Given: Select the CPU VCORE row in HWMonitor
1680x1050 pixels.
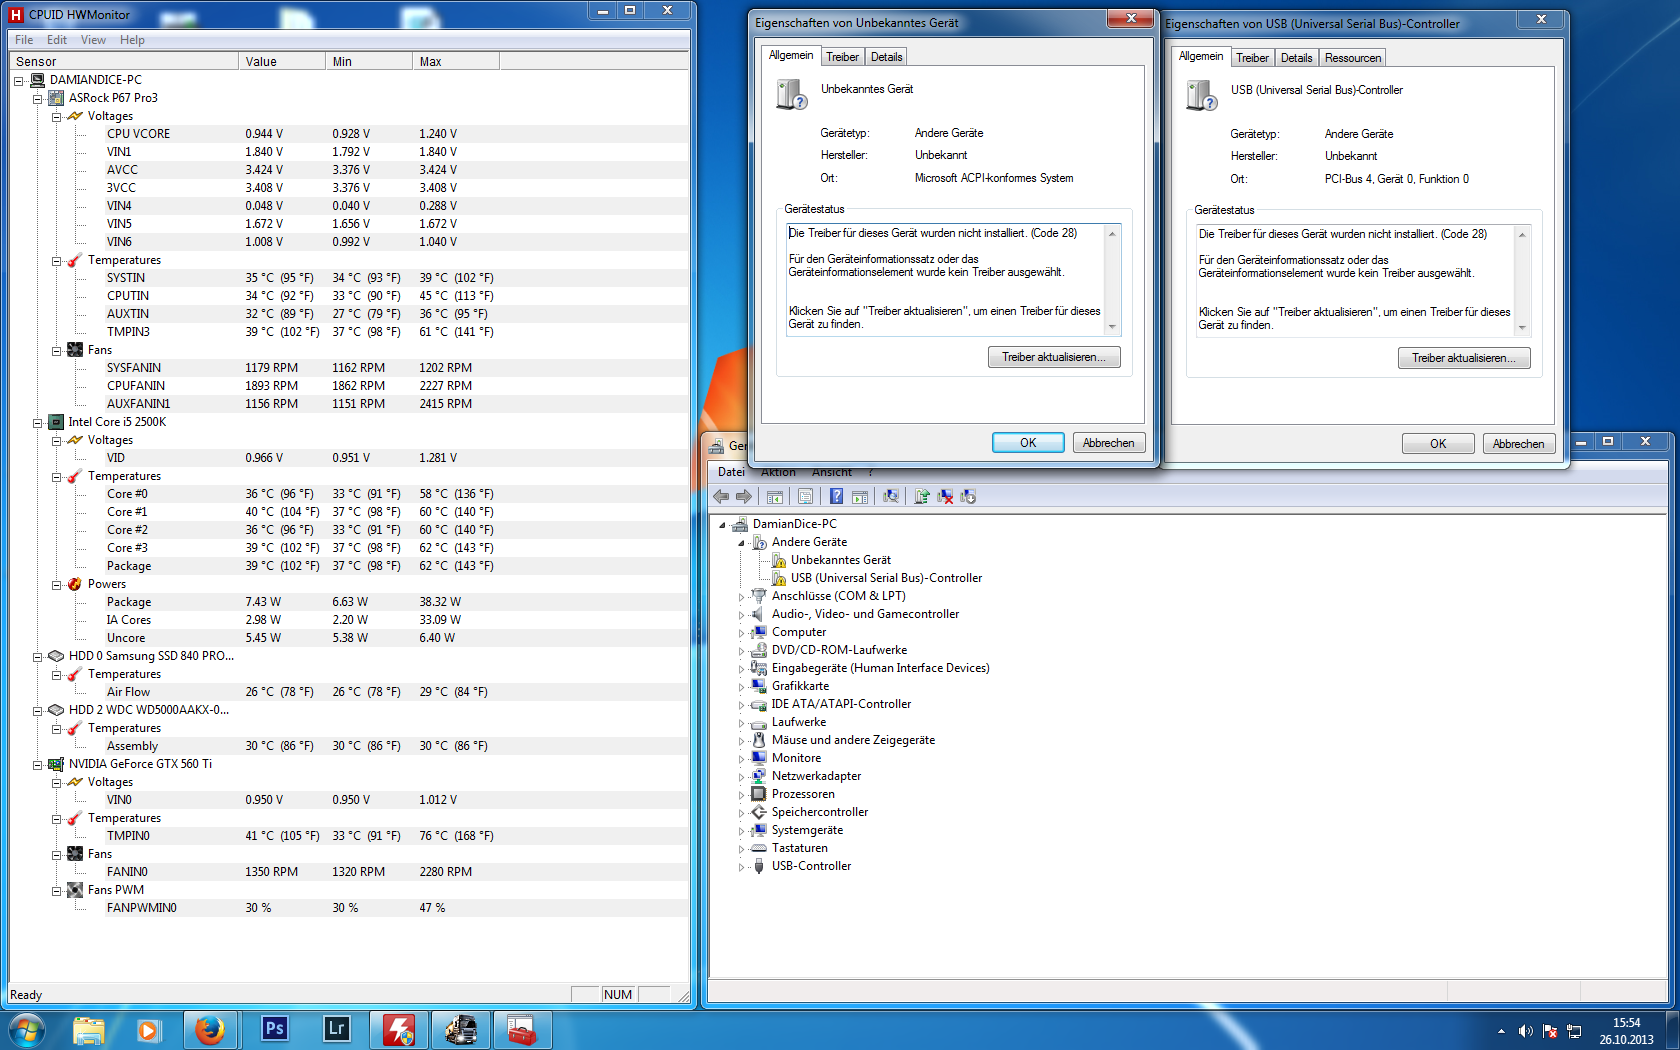Looking at the screenshot, I should pyautogui.click(x=397, y=134).
